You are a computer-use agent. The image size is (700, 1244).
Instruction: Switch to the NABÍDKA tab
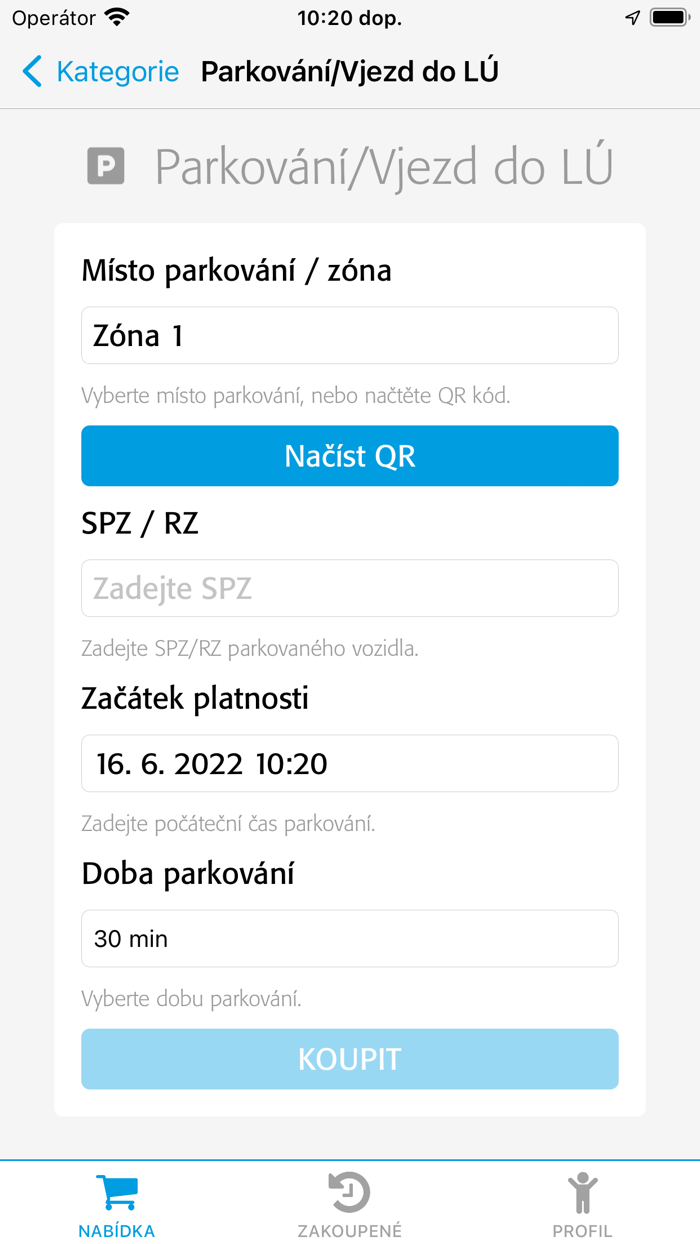(117, 1231)
